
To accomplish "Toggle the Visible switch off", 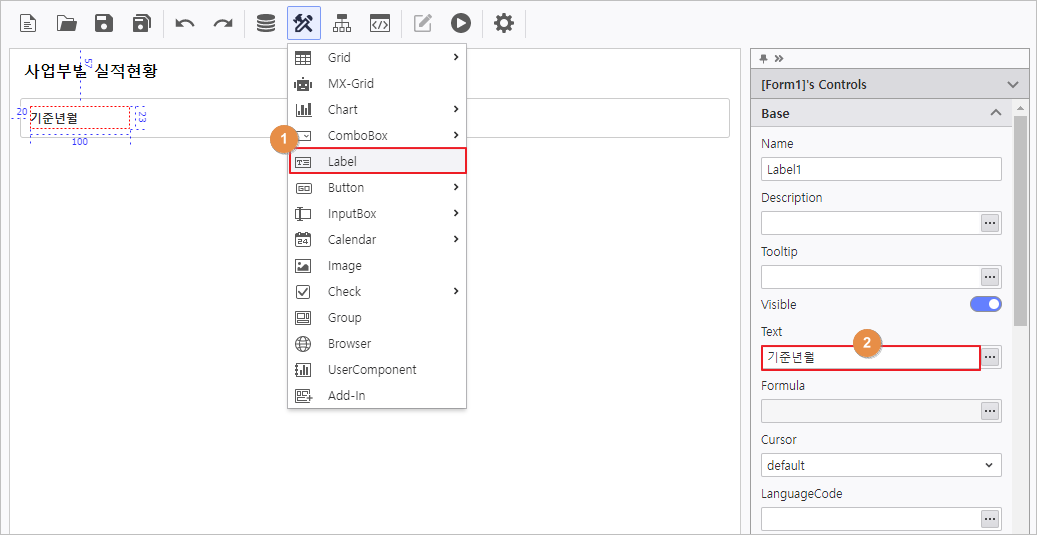I will click(x=985, y=304).
